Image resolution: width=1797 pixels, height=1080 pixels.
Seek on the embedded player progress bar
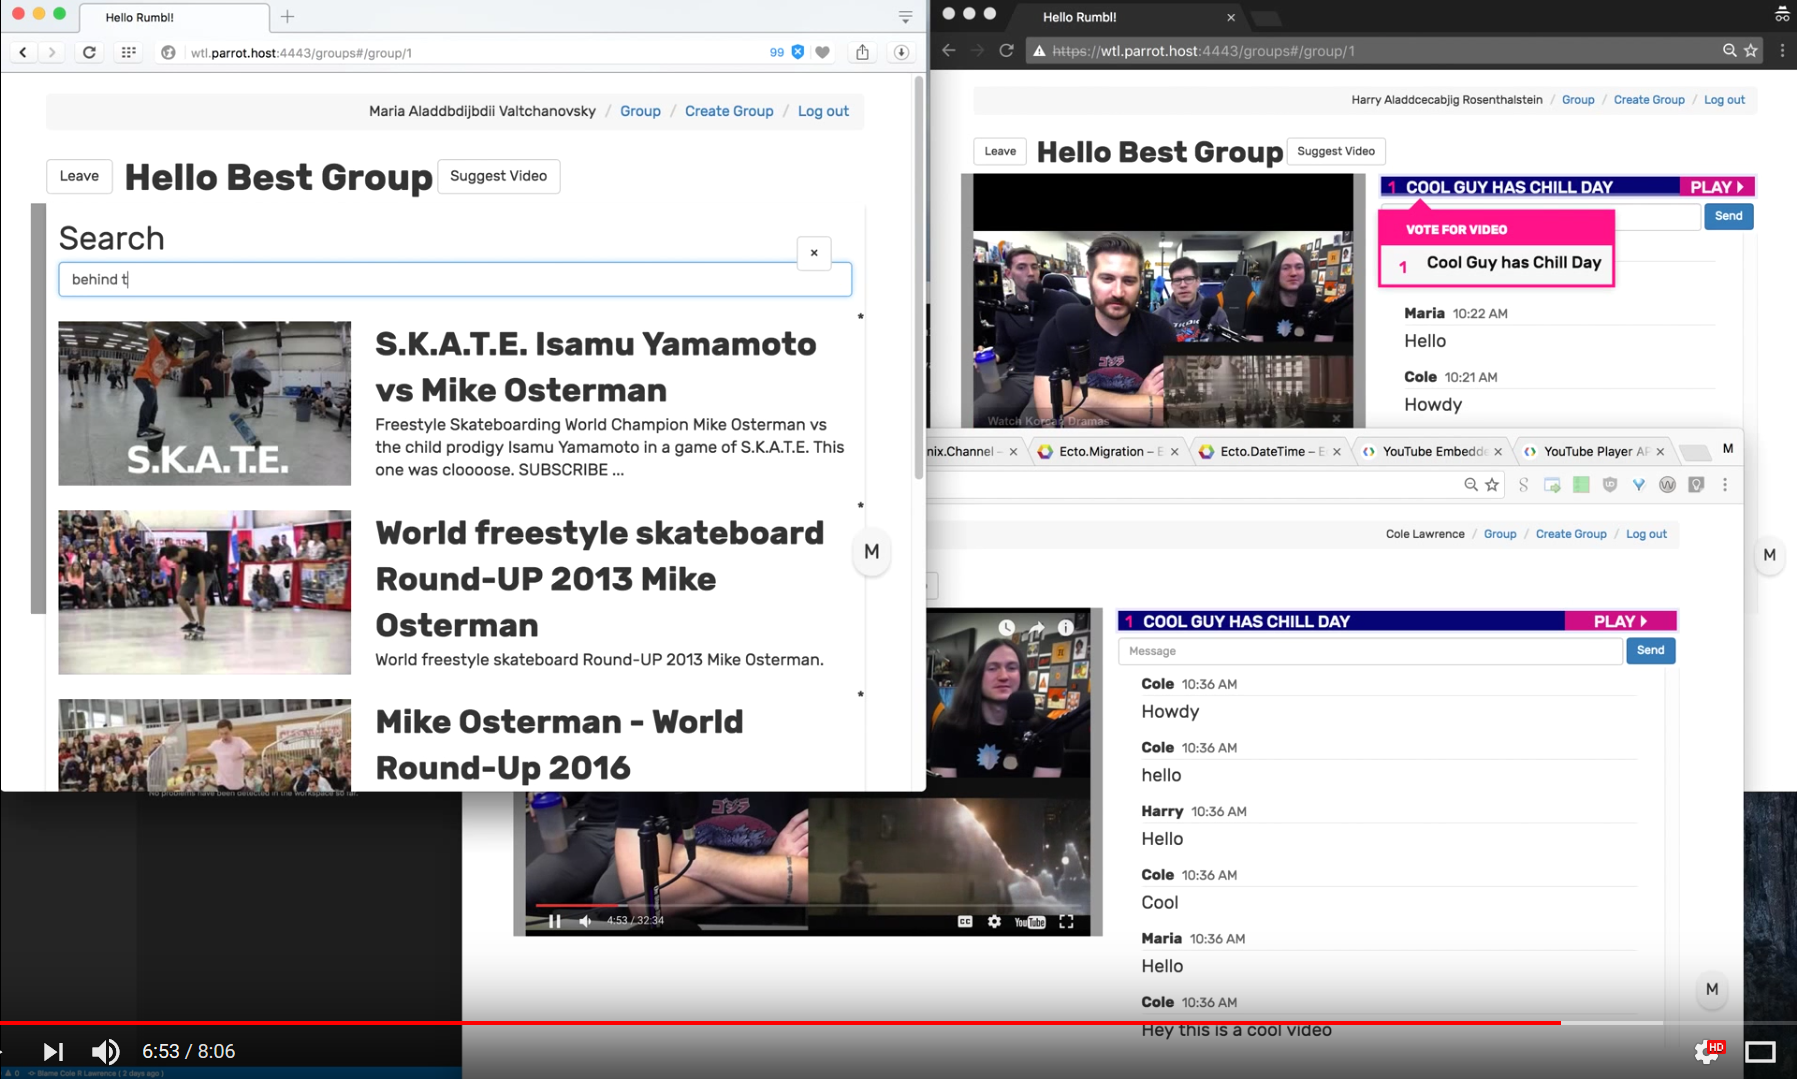[x=808, y=905]
